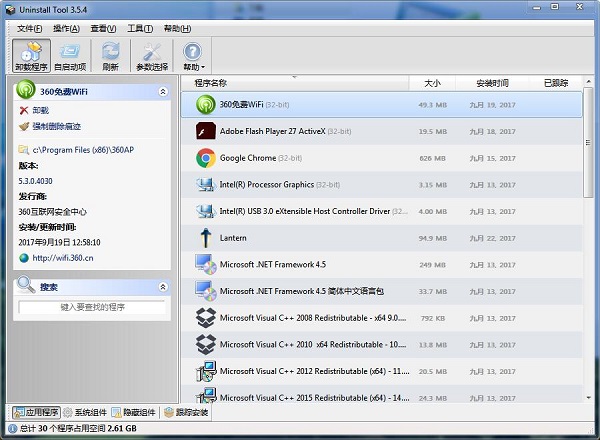Viewport: 600px width, 440px height.
Task: Click the Lantern arrow icon
Action: coord(206,238)
